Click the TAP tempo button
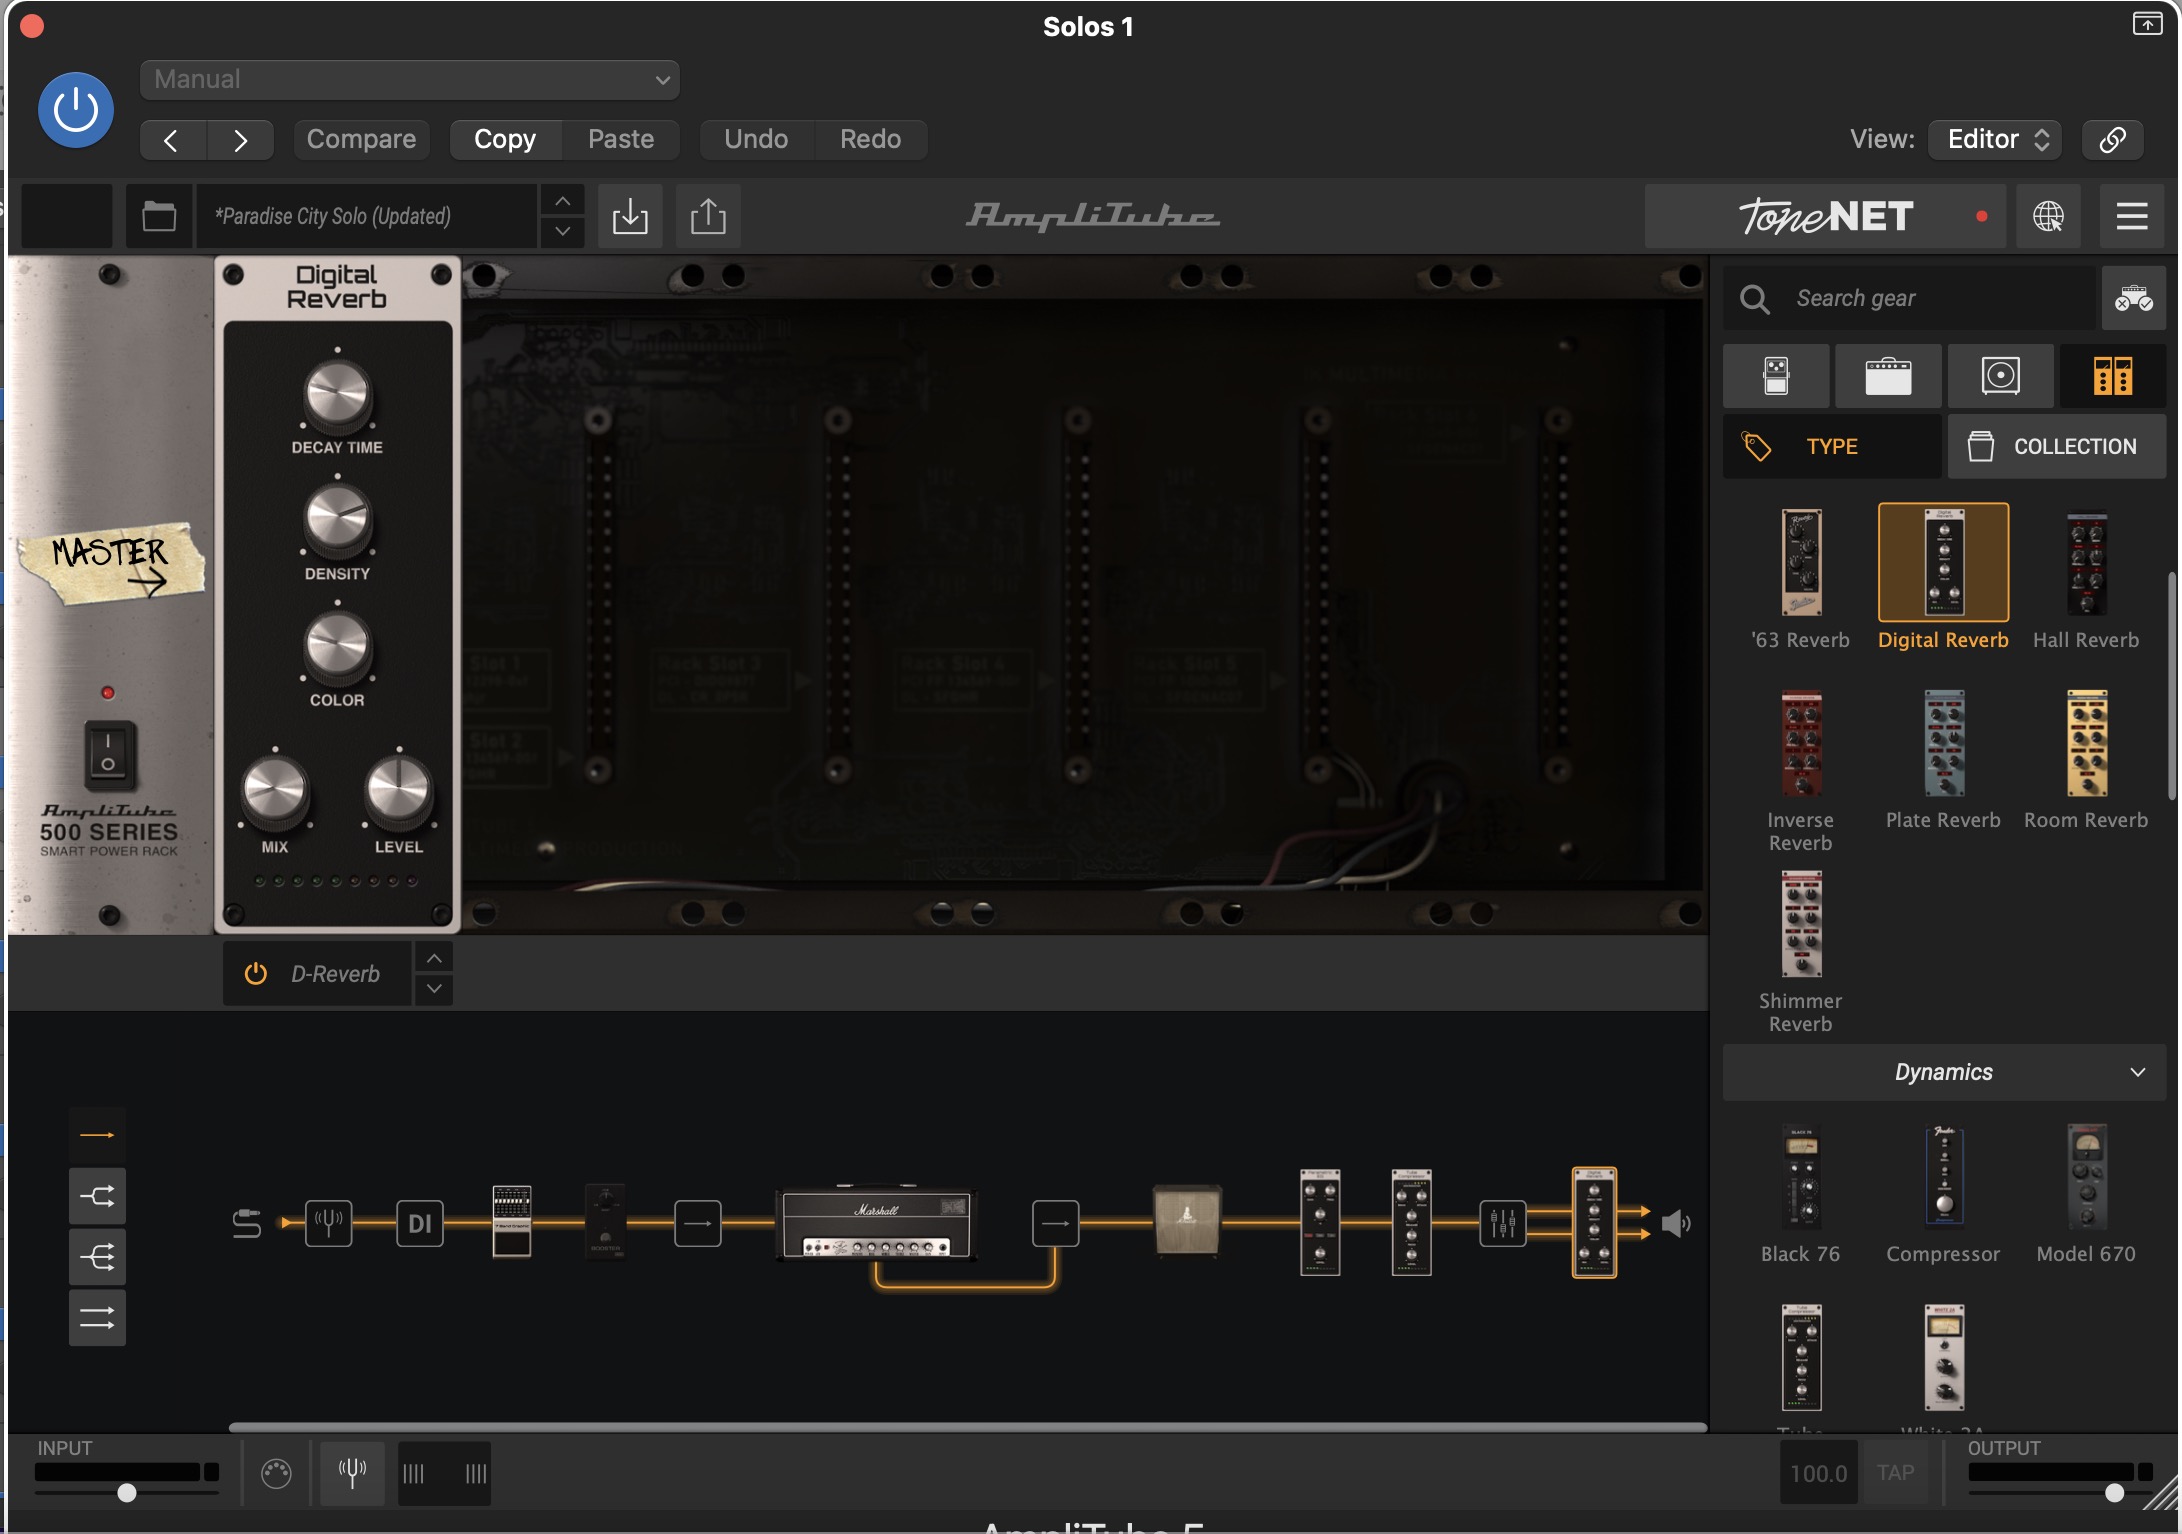 click(x=1895, y=1473)
